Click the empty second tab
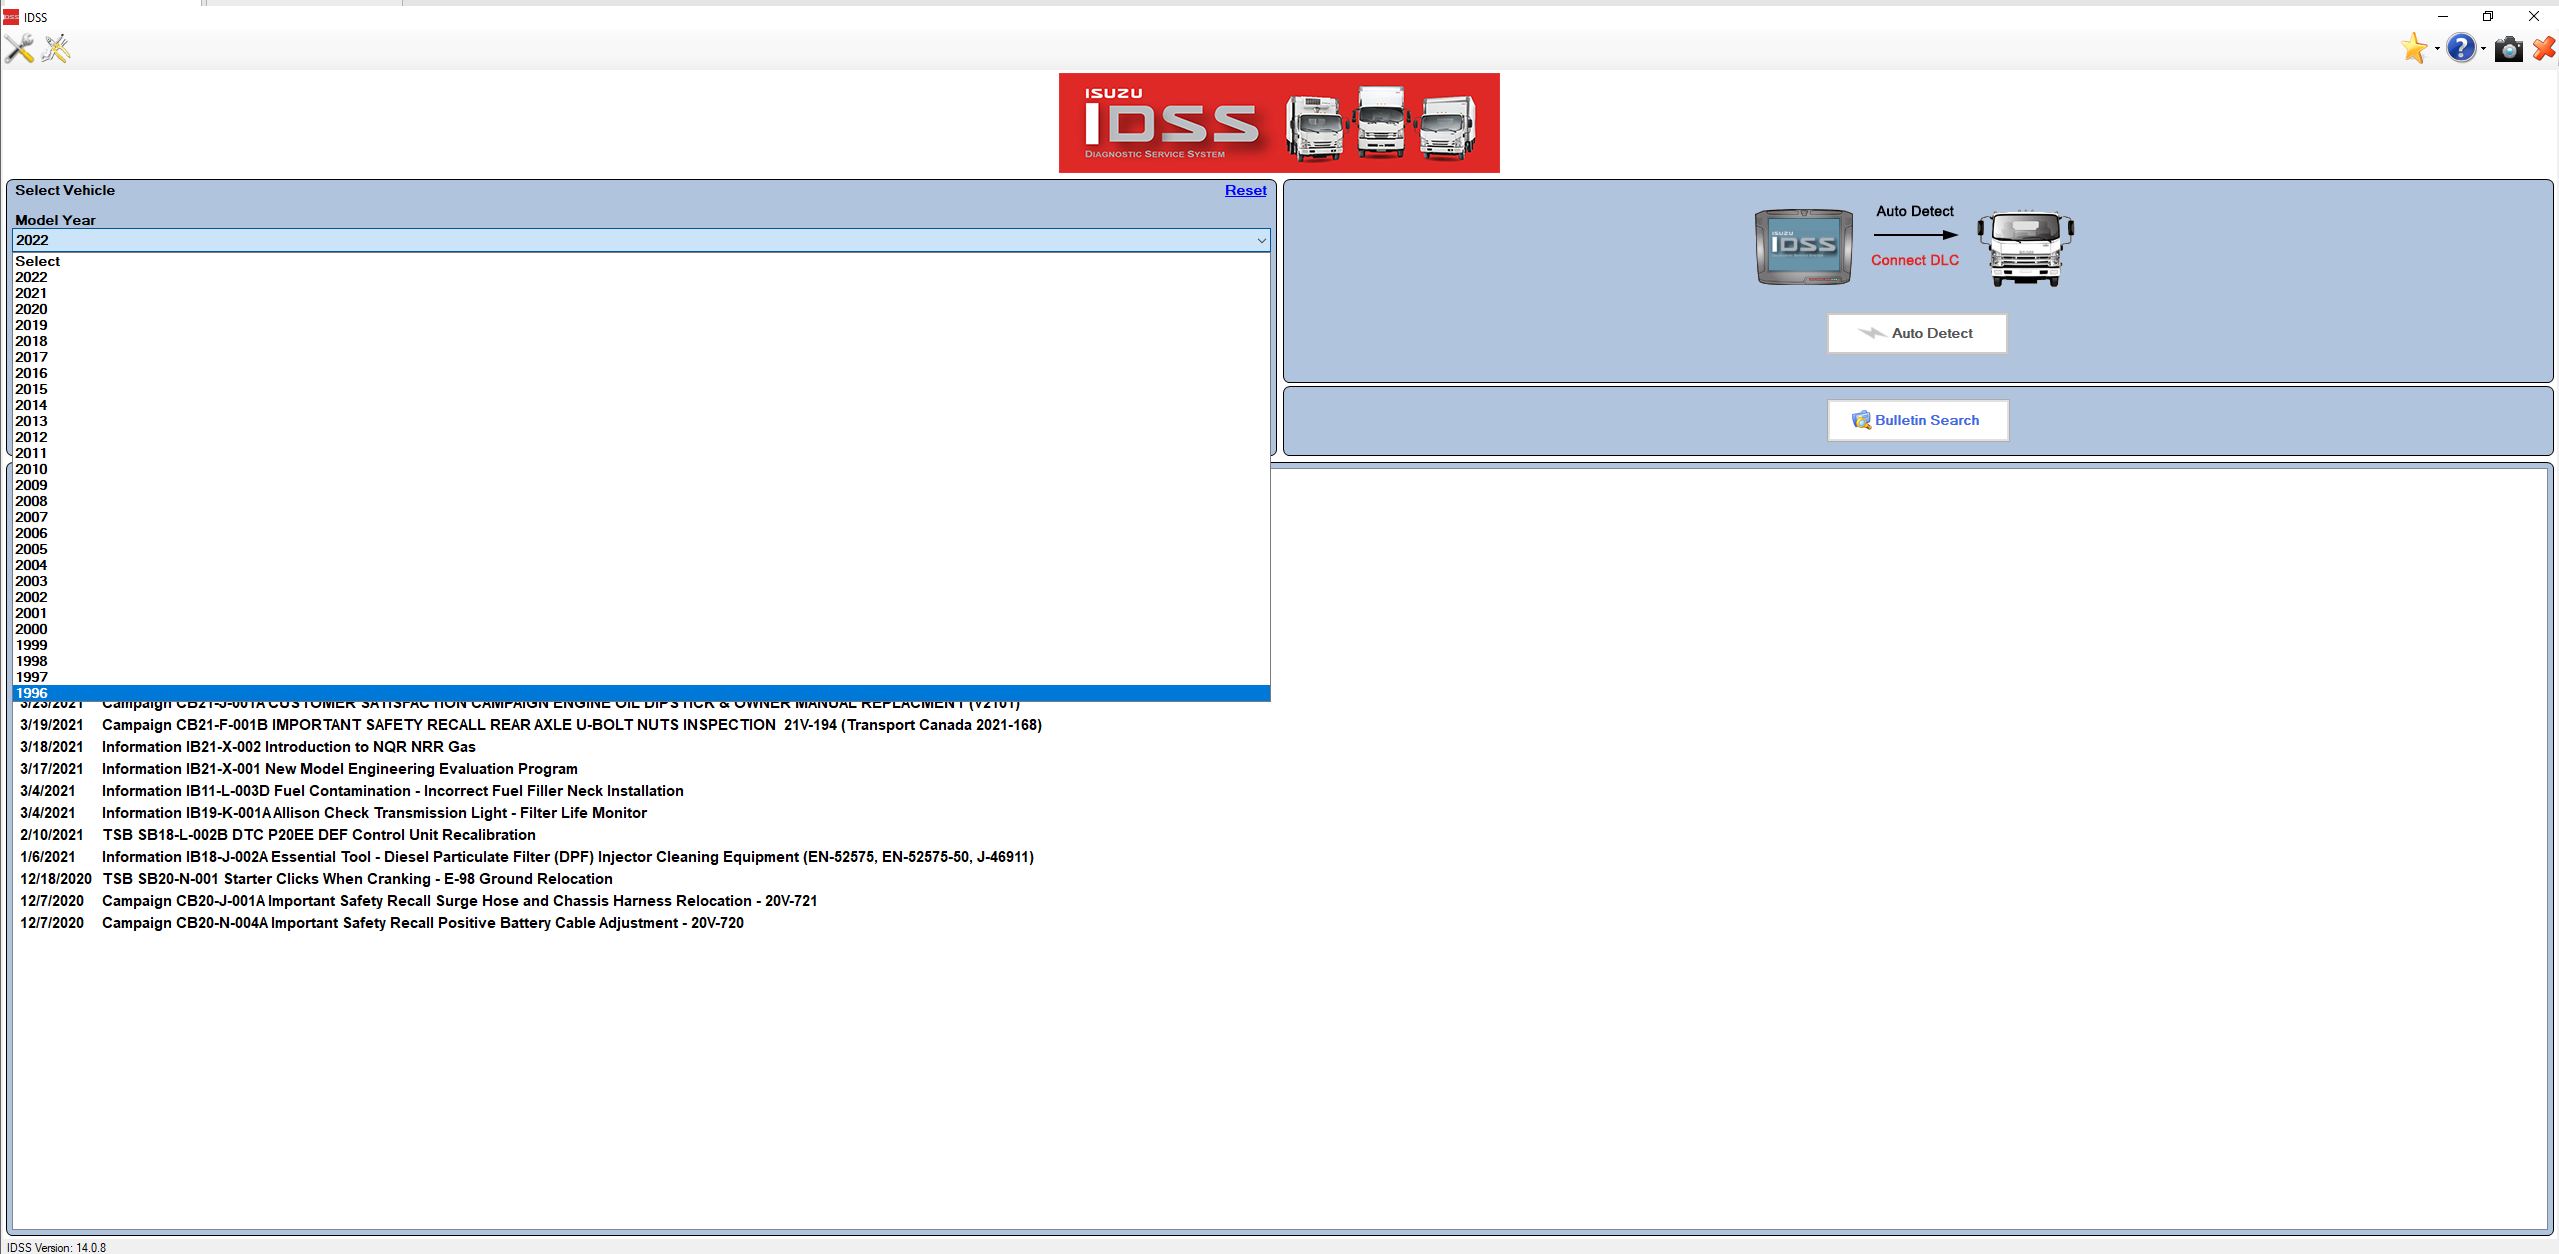 [x=300, y=4]
